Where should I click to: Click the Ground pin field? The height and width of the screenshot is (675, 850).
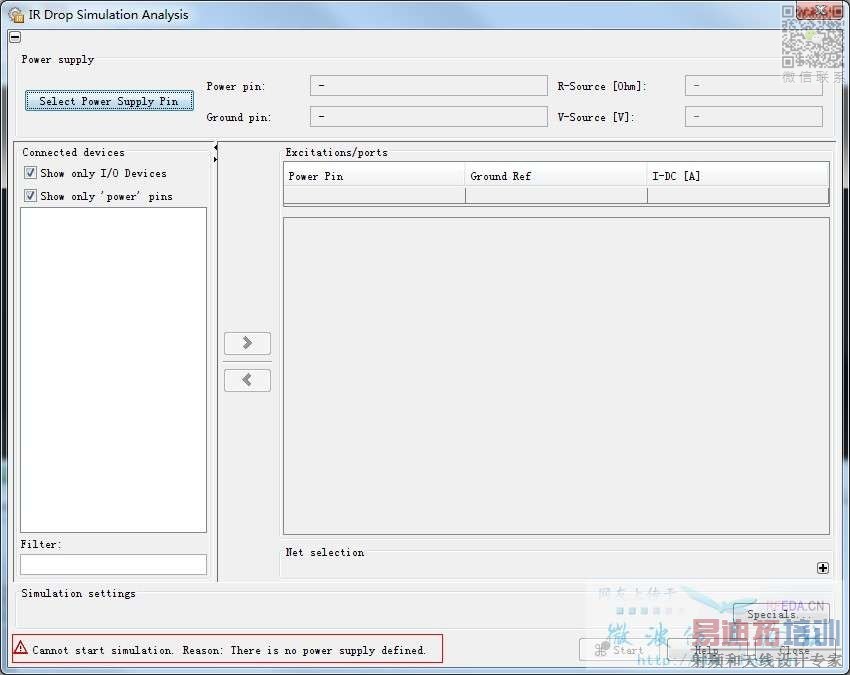click(428, 117)
